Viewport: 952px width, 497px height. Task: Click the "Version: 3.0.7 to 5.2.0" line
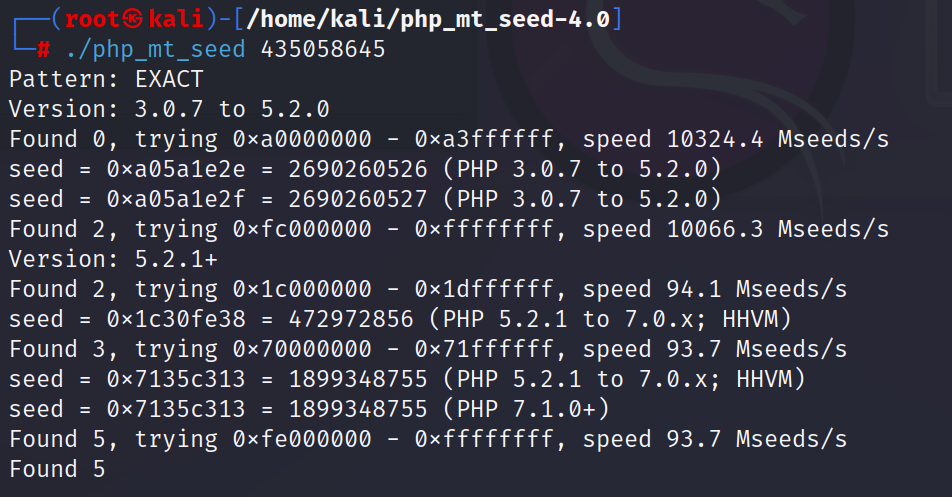coord(169,109)
